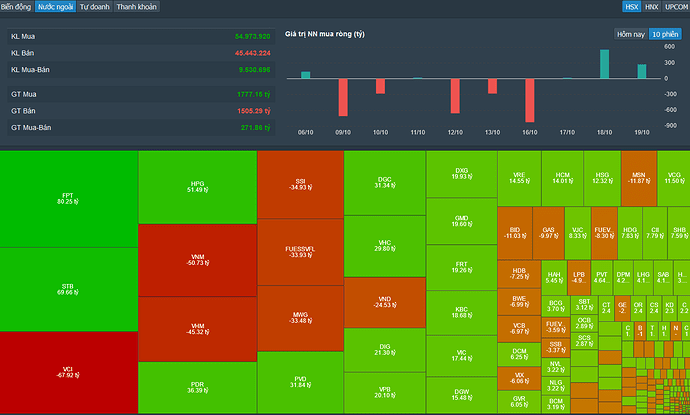Click the 19/10 green bar
Screen dimensions: 690x415
[x=642, y=71]
